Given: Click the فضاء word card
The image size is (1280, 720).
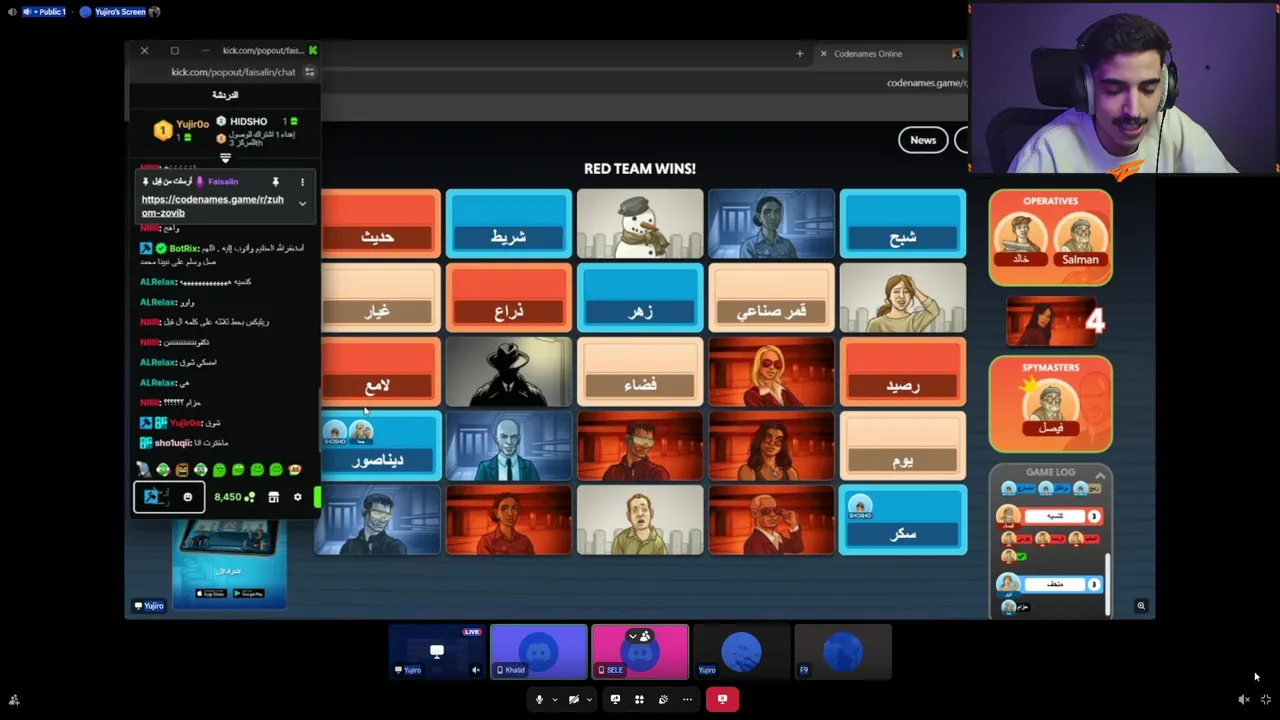Looking at the screenshot, I should [640, 372].
